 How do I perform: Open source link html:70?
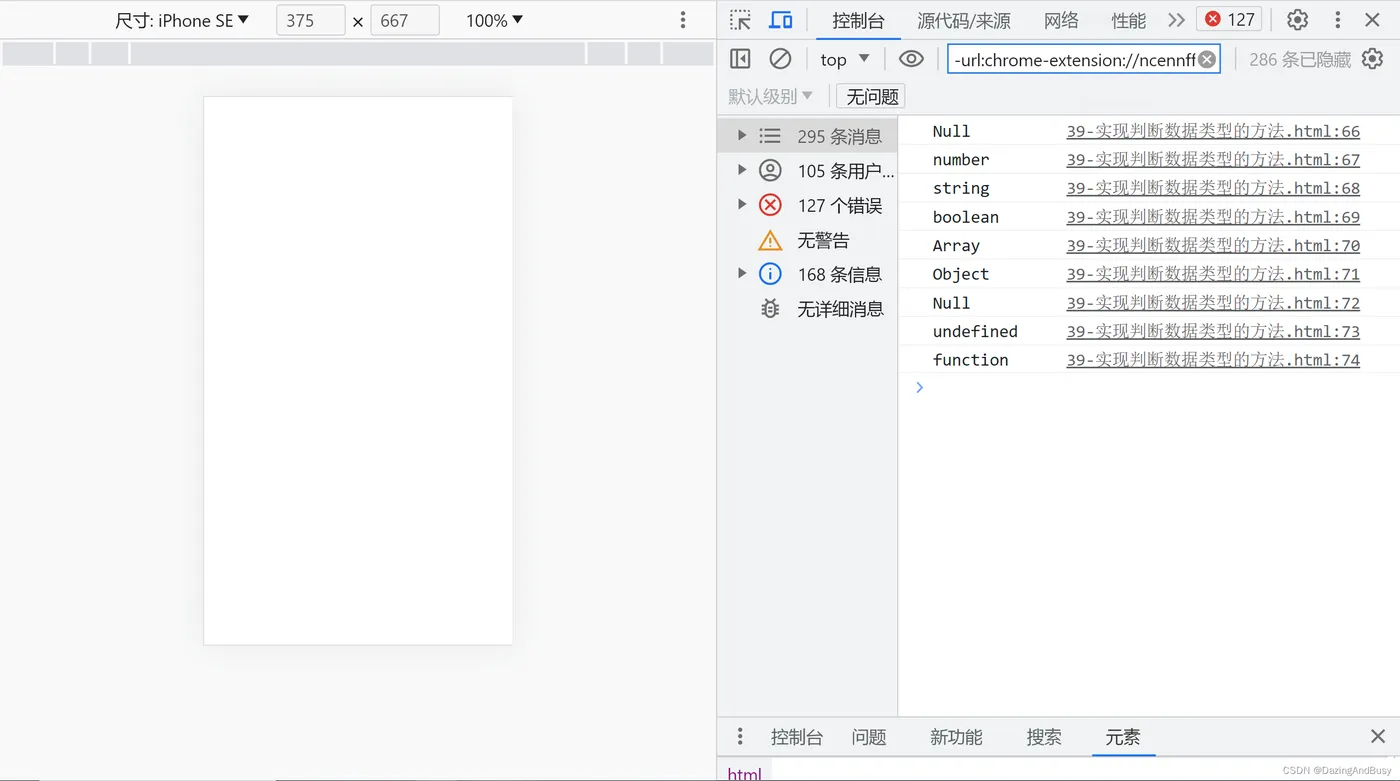[1213, 245]
